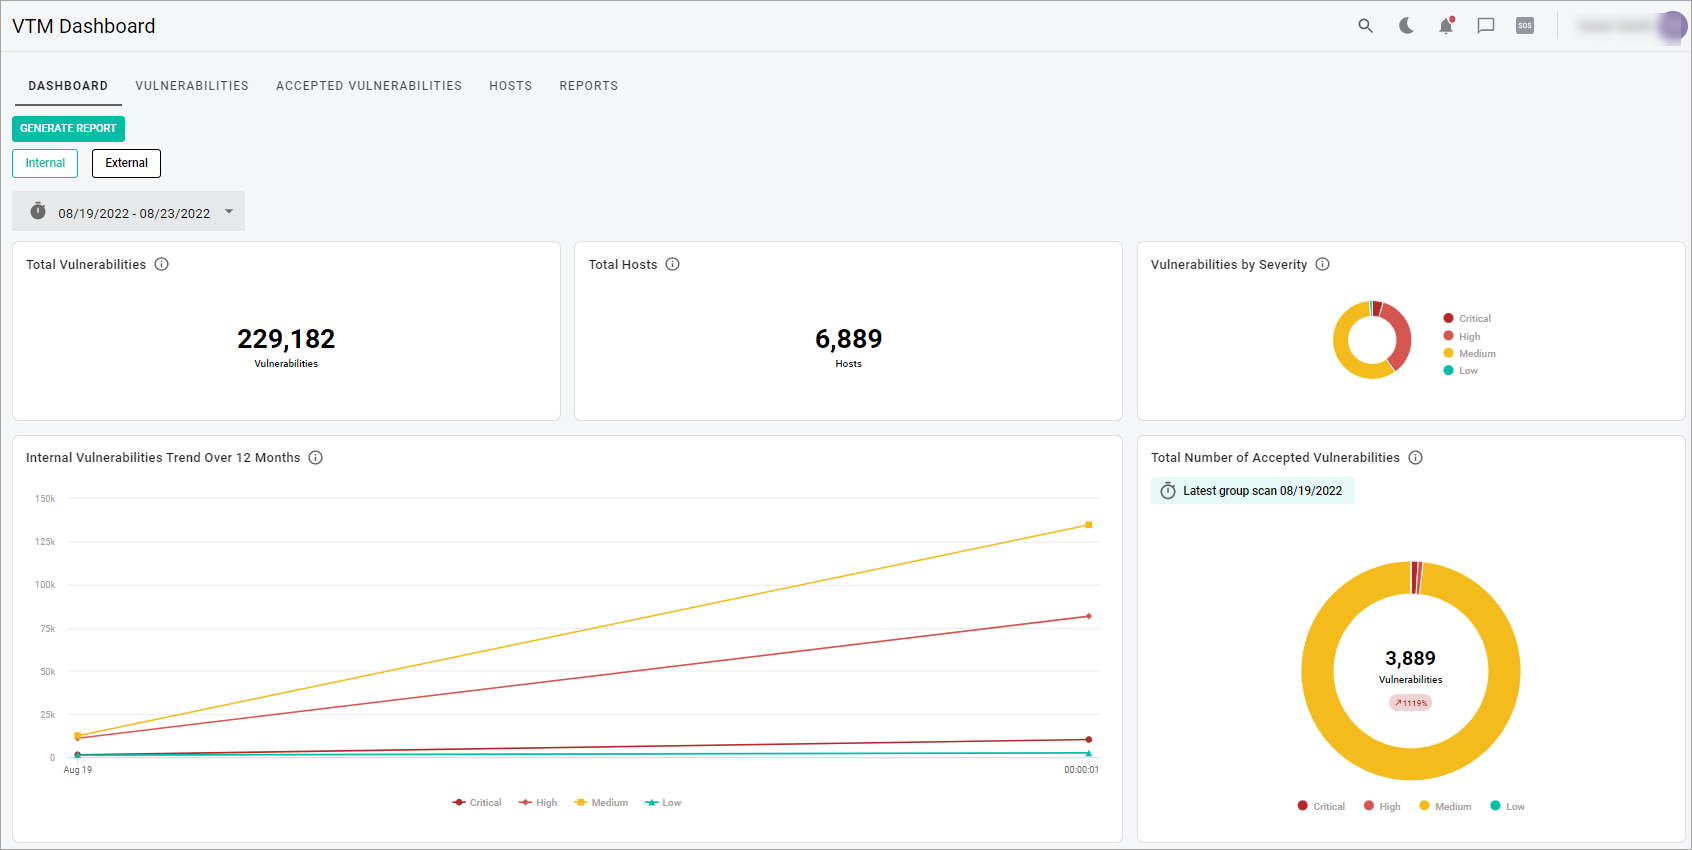The width and height of the screenshot is (1692, 850).
Task: Expand the date range dropdown arrow
Action: 229,211
